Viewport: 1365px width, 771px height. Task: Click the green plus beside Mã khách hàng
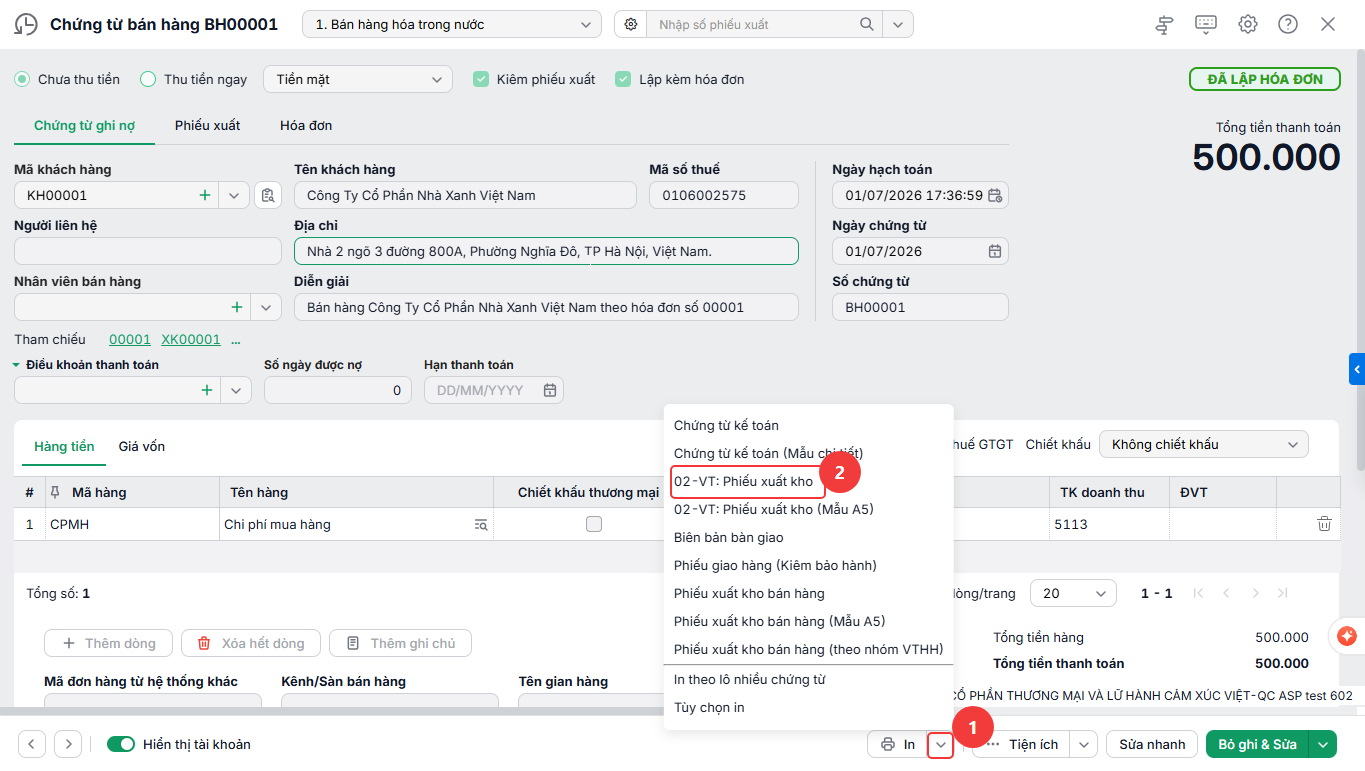tap(205, 195)
